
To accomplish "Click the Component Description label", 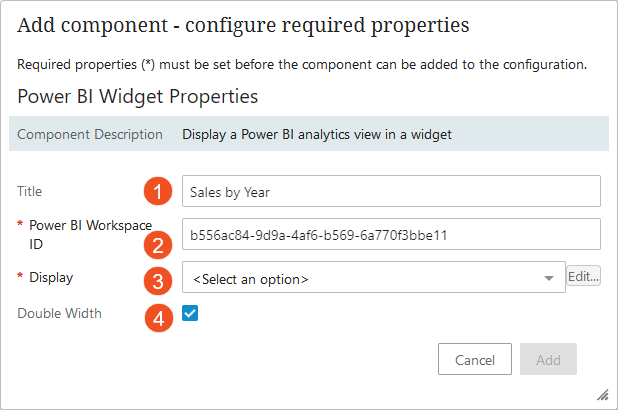I will pyautogui.click(x=90, y=134).
